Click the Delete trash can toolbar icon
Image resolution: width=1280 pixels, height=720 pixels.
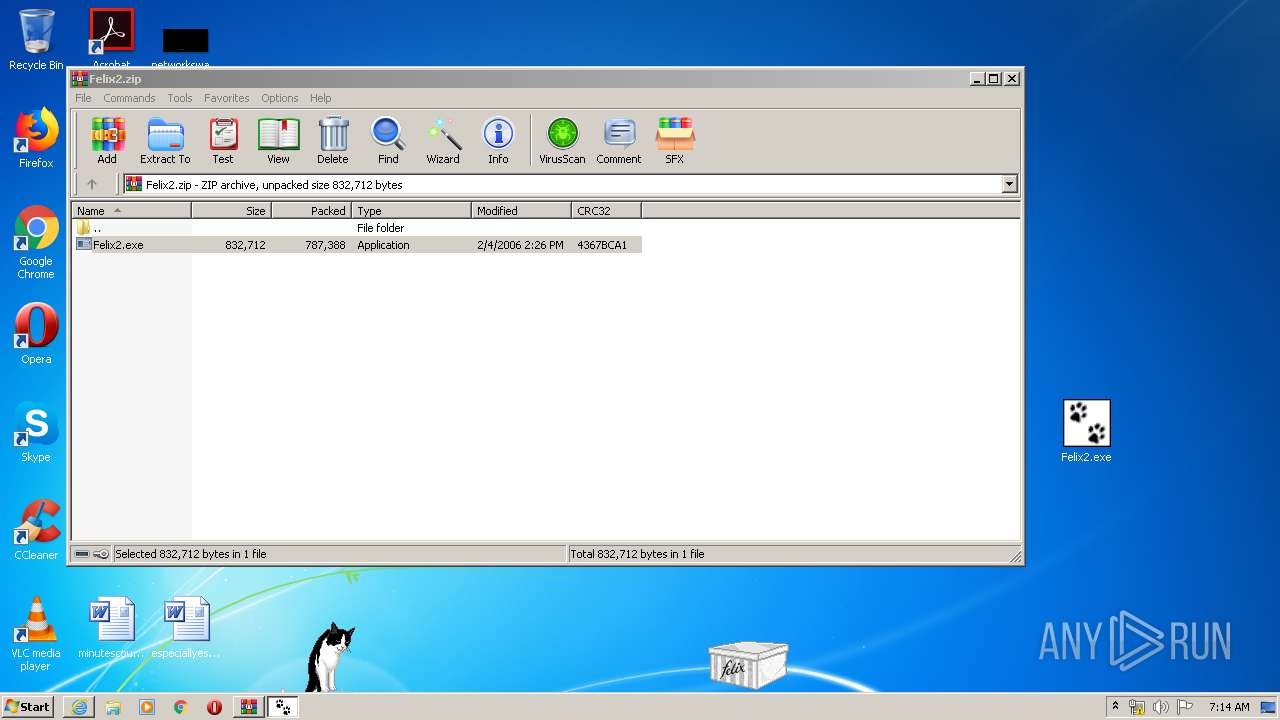(333, 140)
